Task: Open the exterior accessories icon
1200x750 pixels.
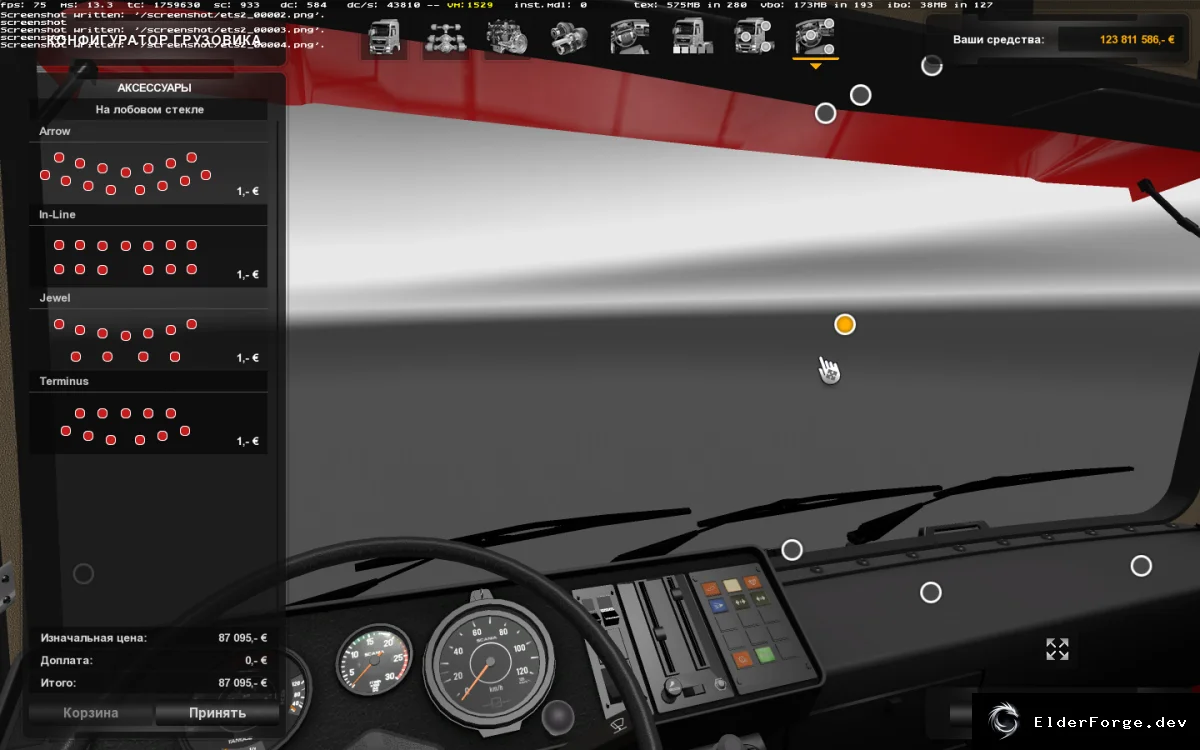Action: pyautogui.click(x=754, y=37)
